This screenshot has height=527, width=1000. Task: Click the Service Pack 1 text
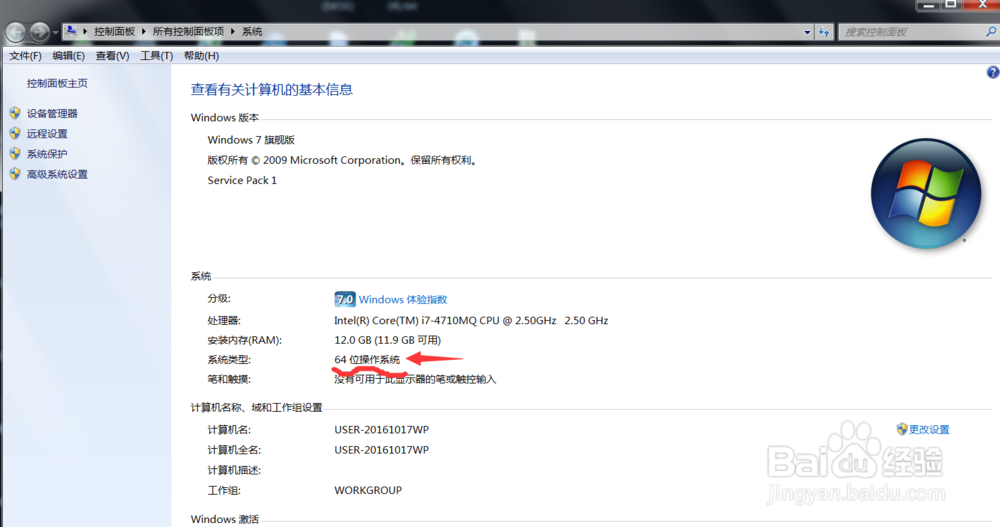pos(242,181)
